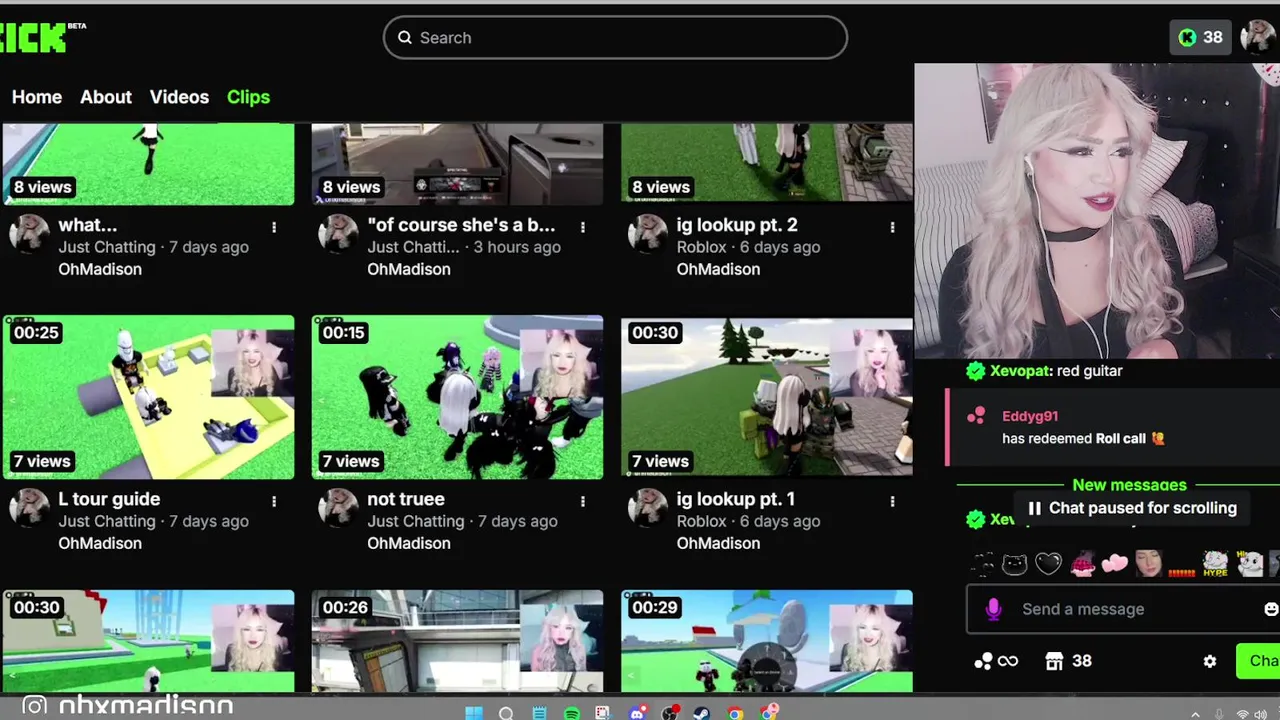The width and height of the screenshot is (1280, 720).
Task: Play the "not truee" clip thumbnail
Action: 457,397
